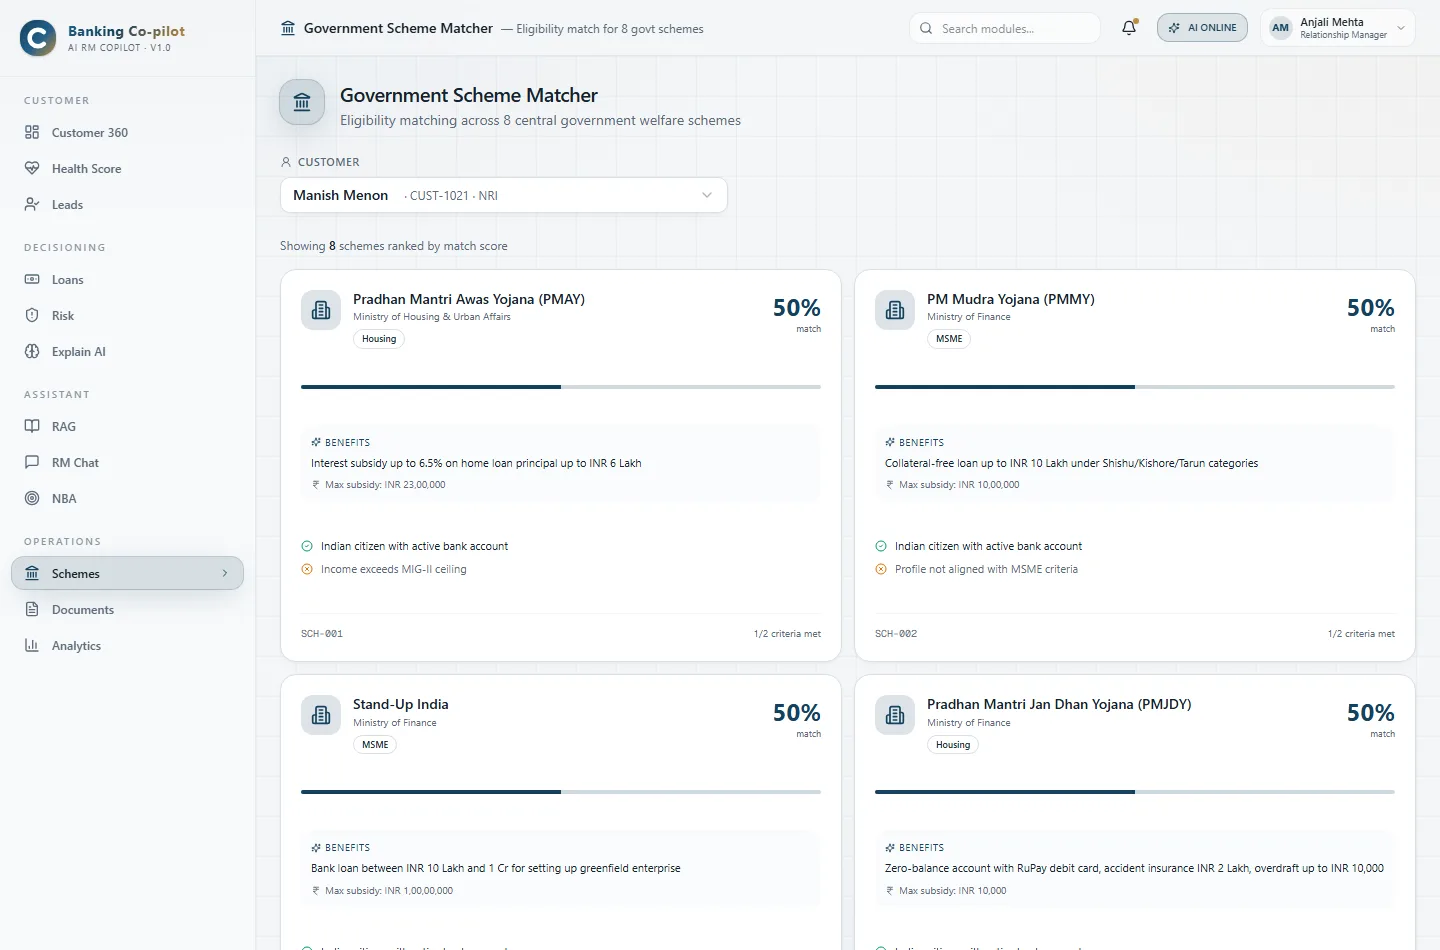Click 'Profile not aligned with MSME criteria' text
Image resolution: width=1440 pixels, height=950 pixels.
click(x=986, y=569)
